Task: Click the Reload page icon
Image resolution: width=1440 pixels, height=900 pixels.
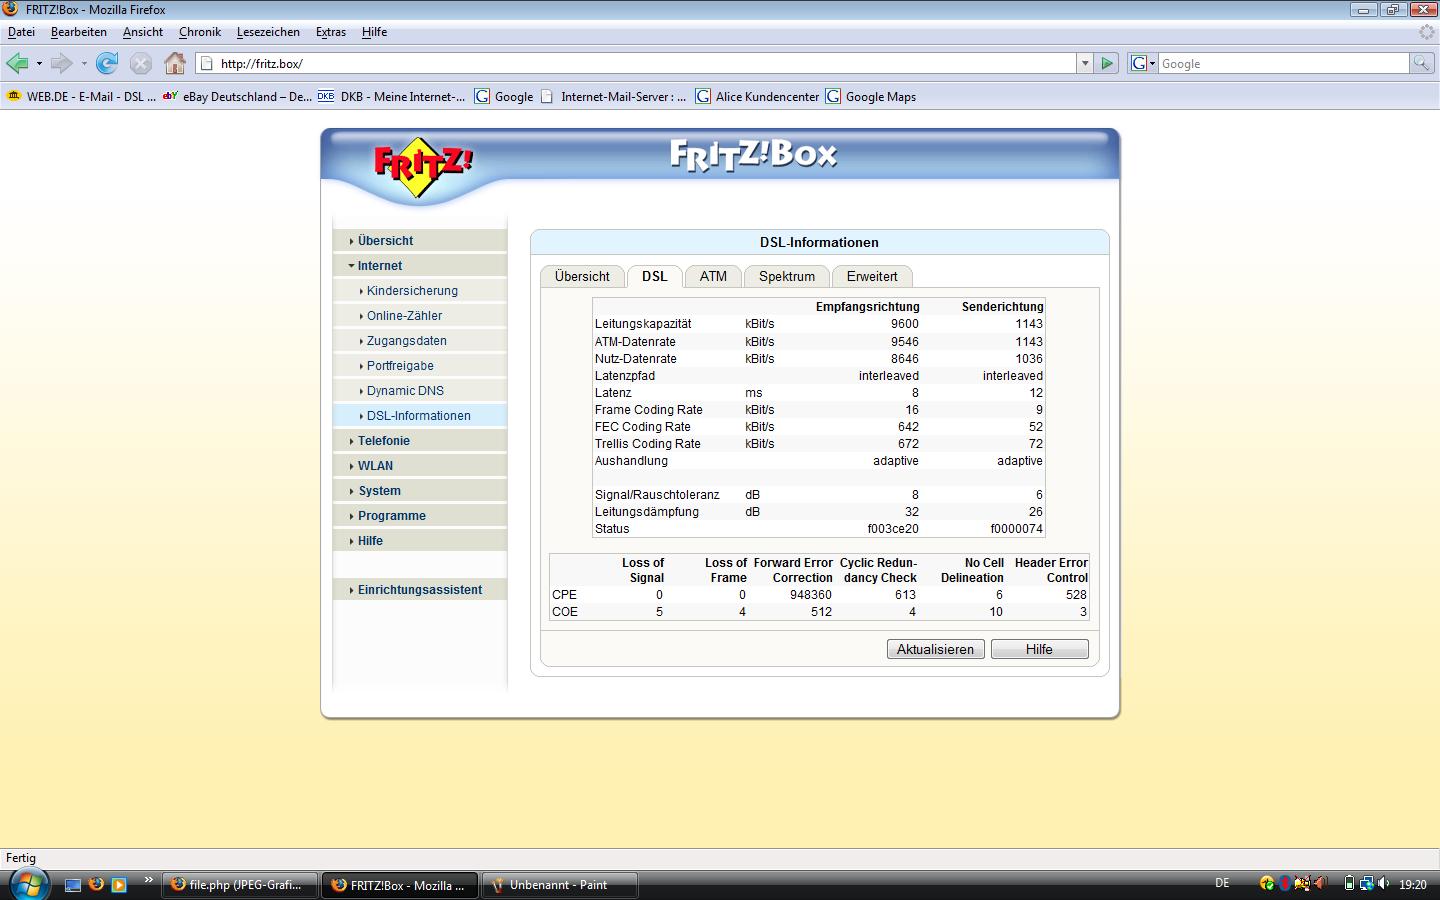Action: pos(107,63)
